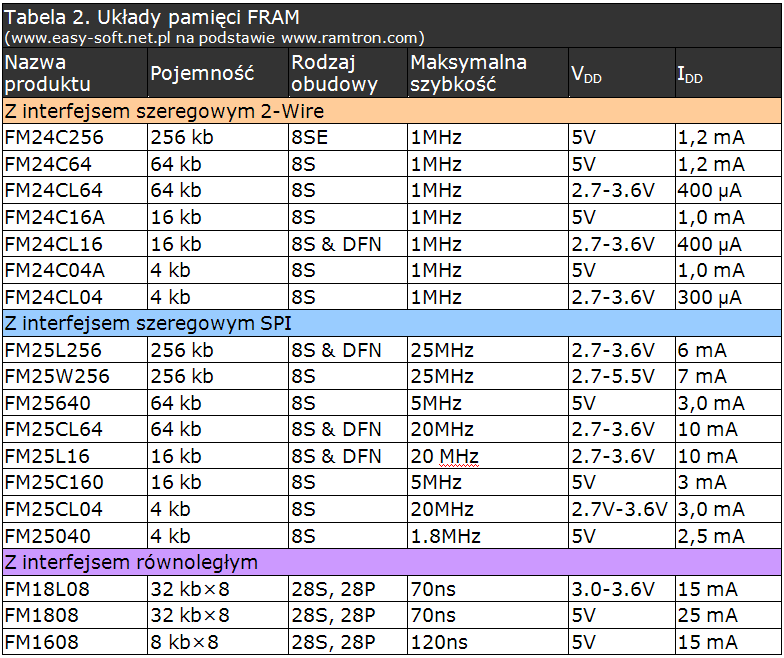The height and width of the screenshot is (658, 784).
Task: Click the 300 µA current of FM24CL04
Action: pyautogui.click(x=728, y=297)
